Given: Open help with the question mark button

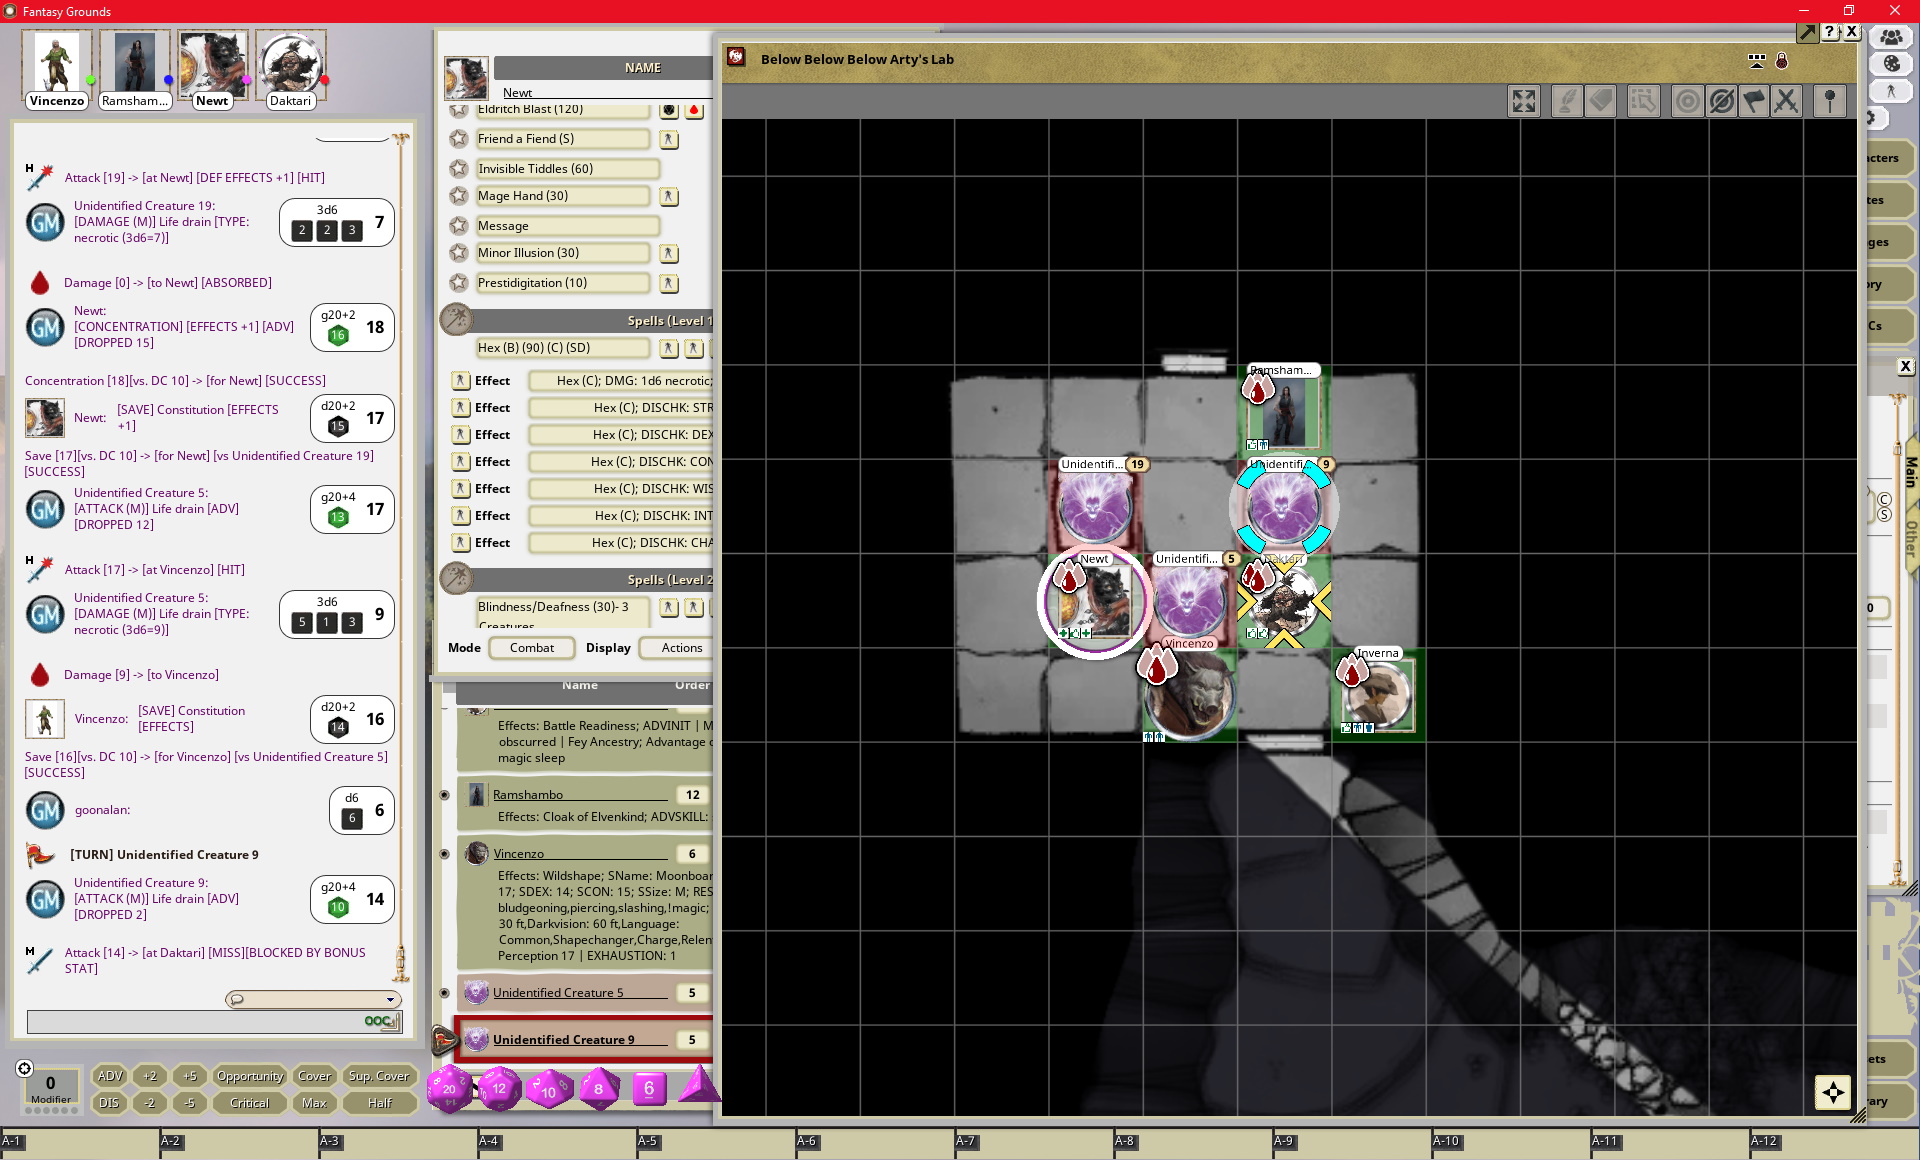Looking at the screenshot, I should tap(1829, 32).
